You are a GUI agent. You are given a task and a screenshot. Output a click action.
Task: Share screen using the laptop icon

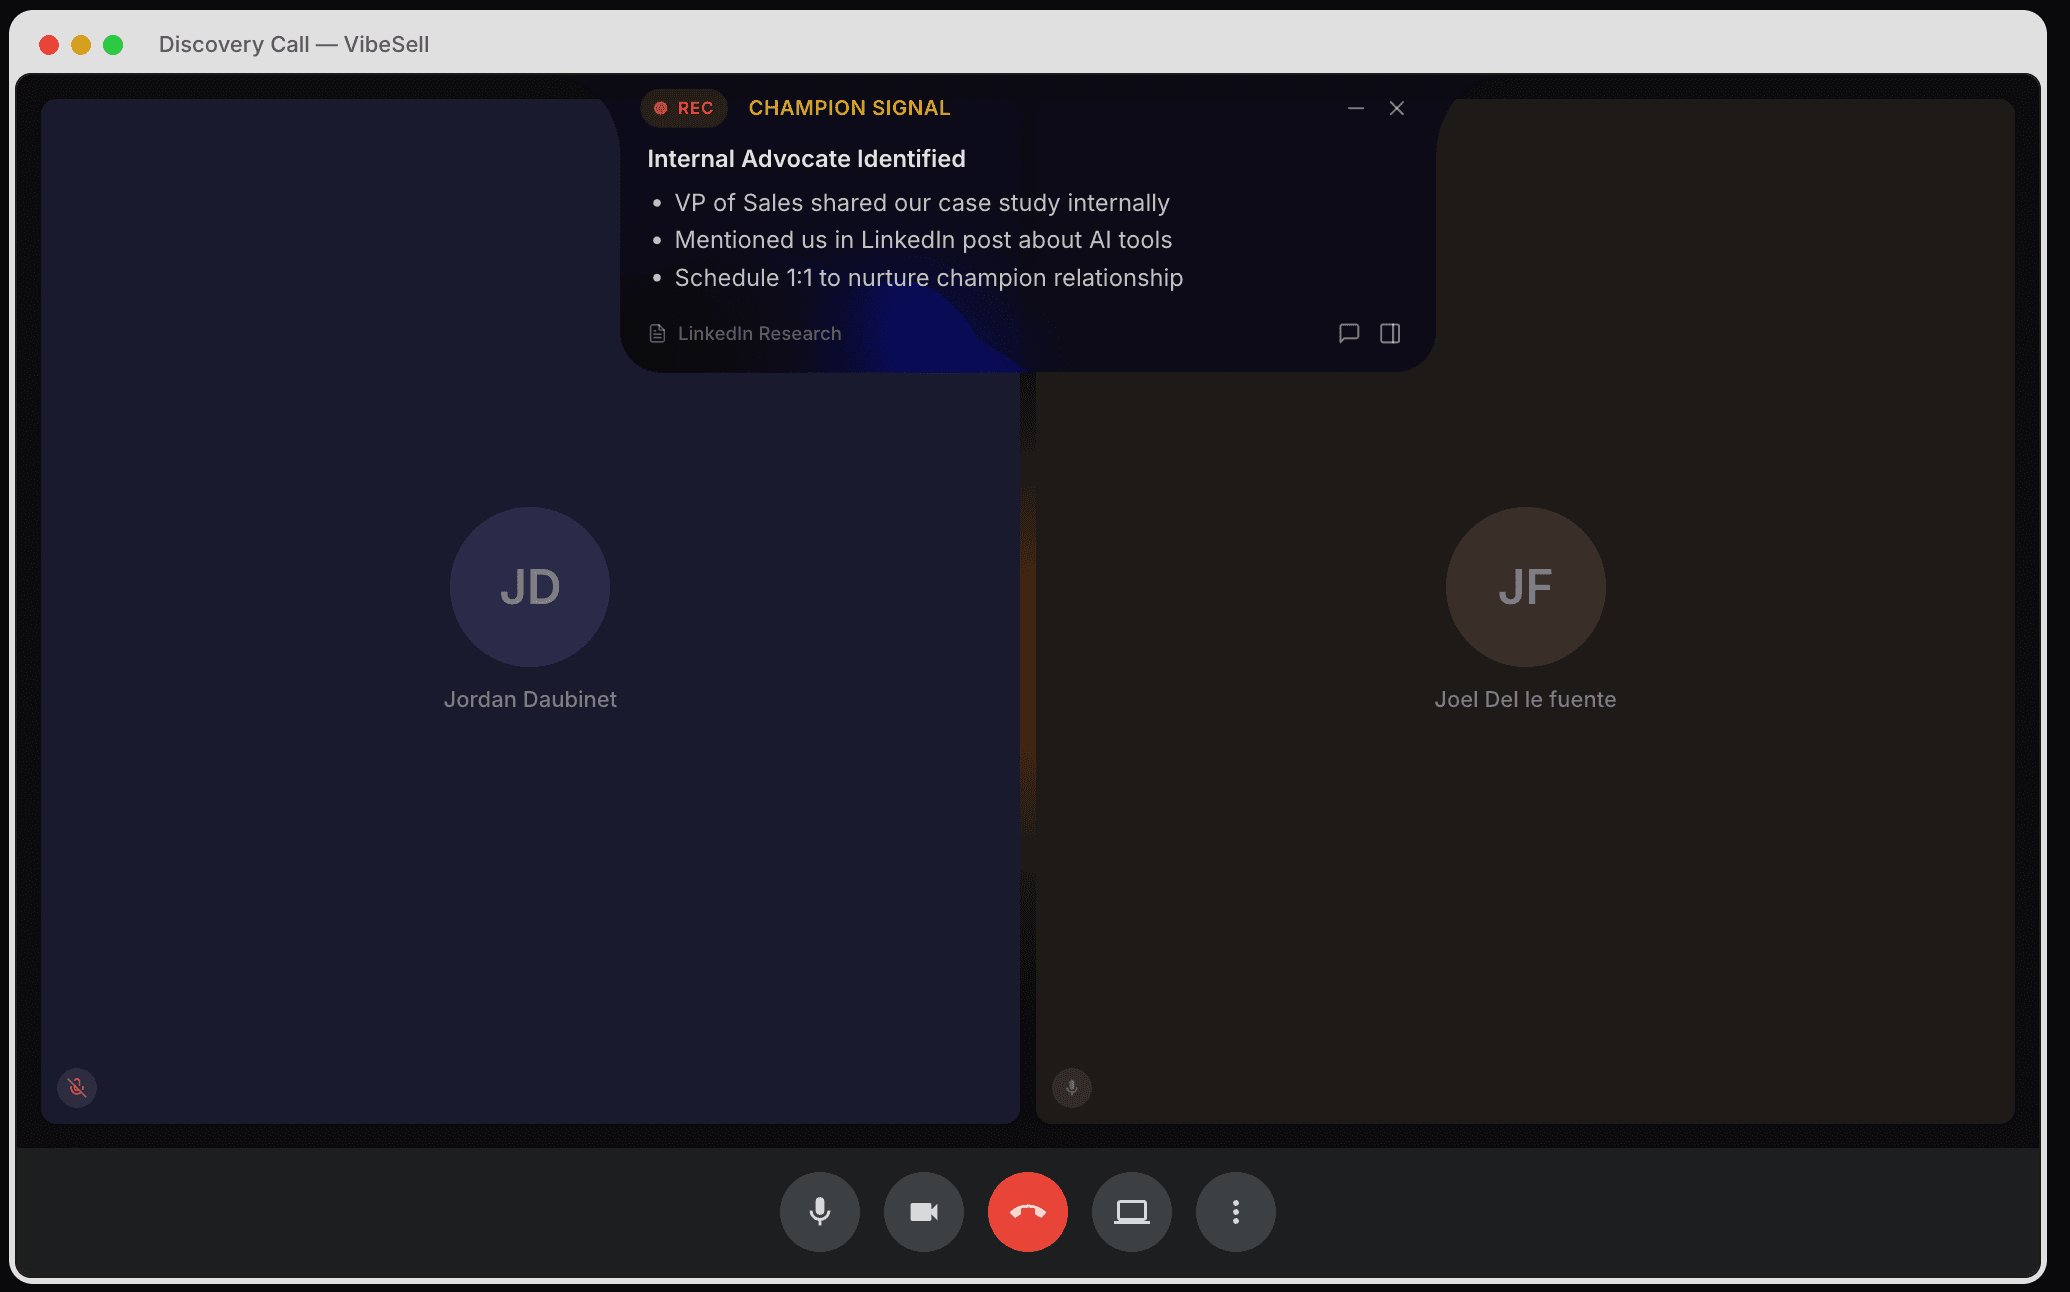tap(1132, 1212)
